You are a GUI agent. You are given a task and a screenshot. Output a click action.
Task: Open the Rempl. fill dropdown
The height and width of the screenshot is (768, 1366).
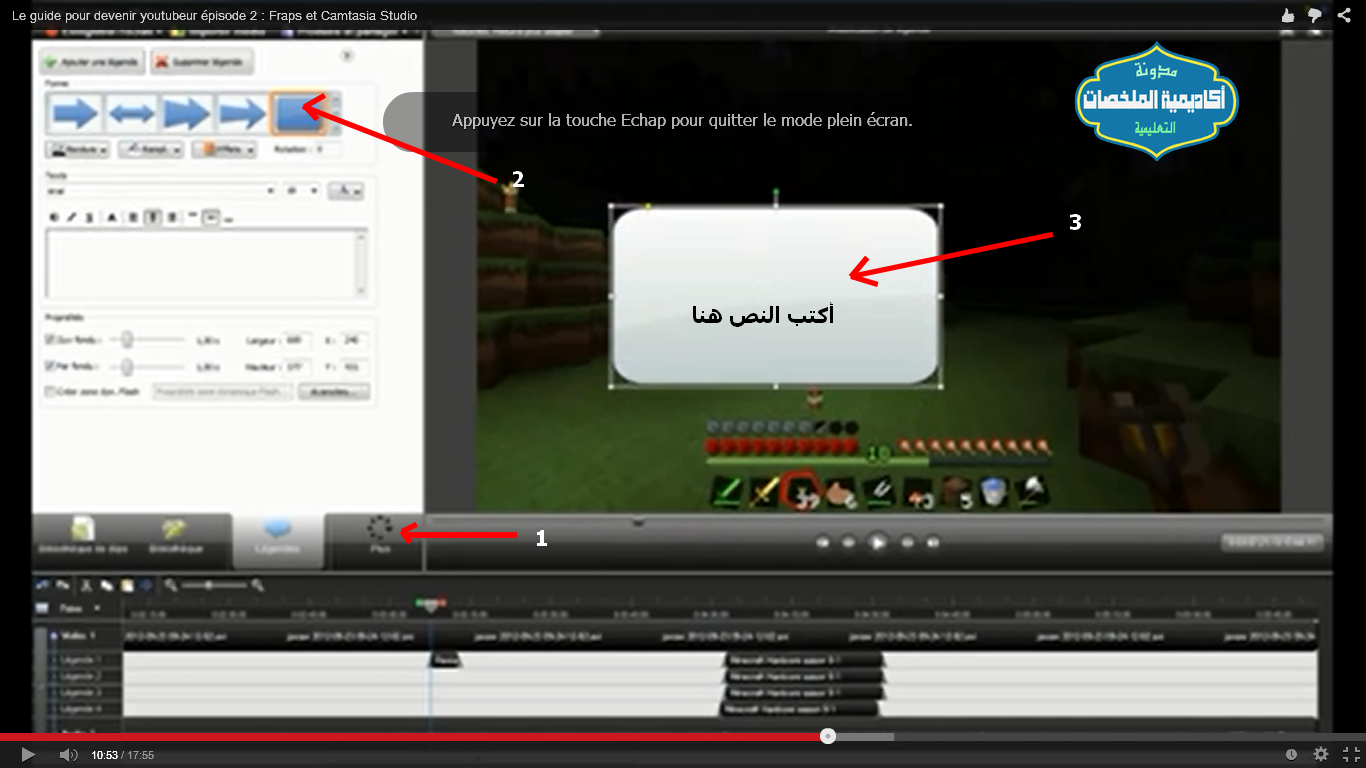point(150,149)
